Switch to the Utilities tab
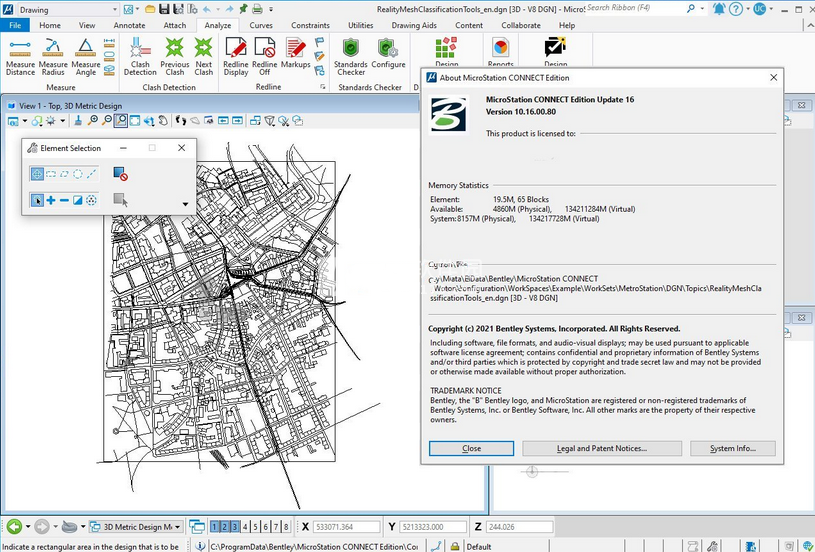815x552 pixels. click(x=361, y=25)
